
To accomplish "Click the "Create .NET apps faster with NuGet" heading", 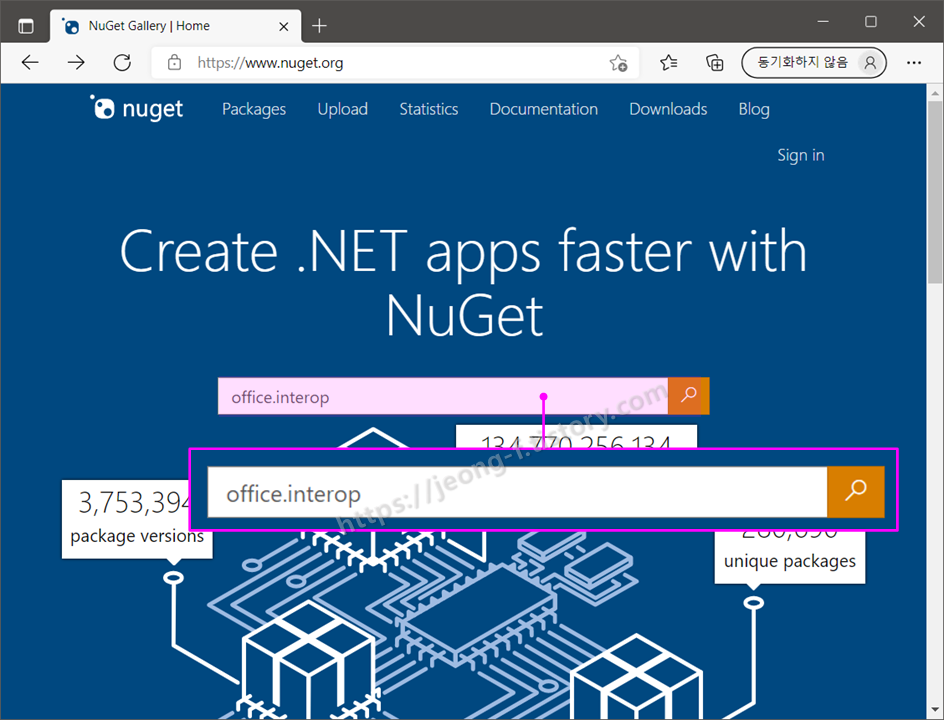I will pos(464,283).
